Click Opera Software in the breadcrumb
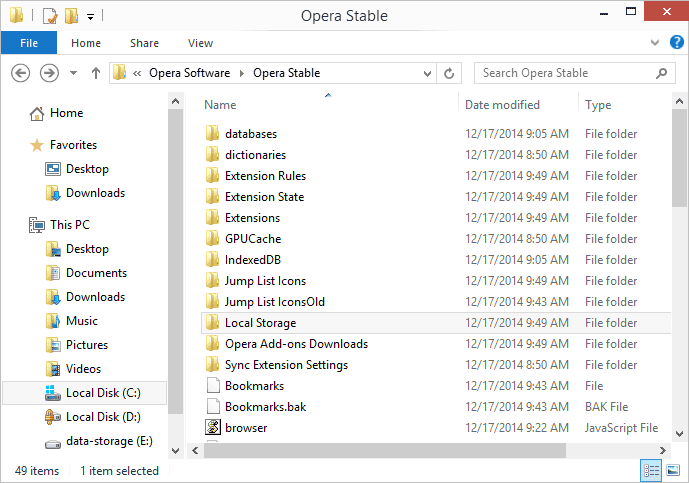Screen dimensions: 689x483 click(189, 73)
